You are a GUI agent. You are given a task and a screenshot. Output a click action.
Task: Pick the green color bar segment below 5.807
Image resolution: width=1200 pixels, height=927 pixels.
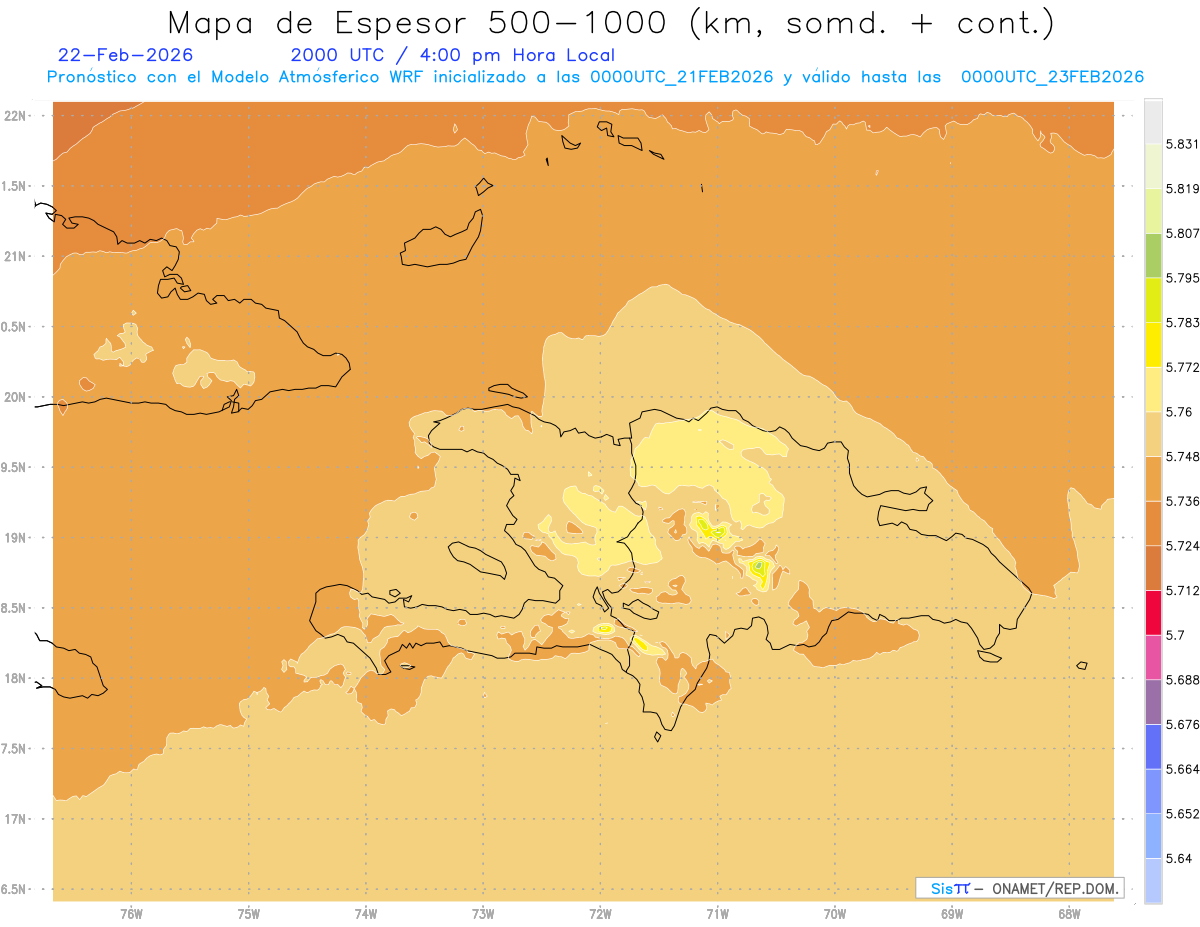(1153, 255)
